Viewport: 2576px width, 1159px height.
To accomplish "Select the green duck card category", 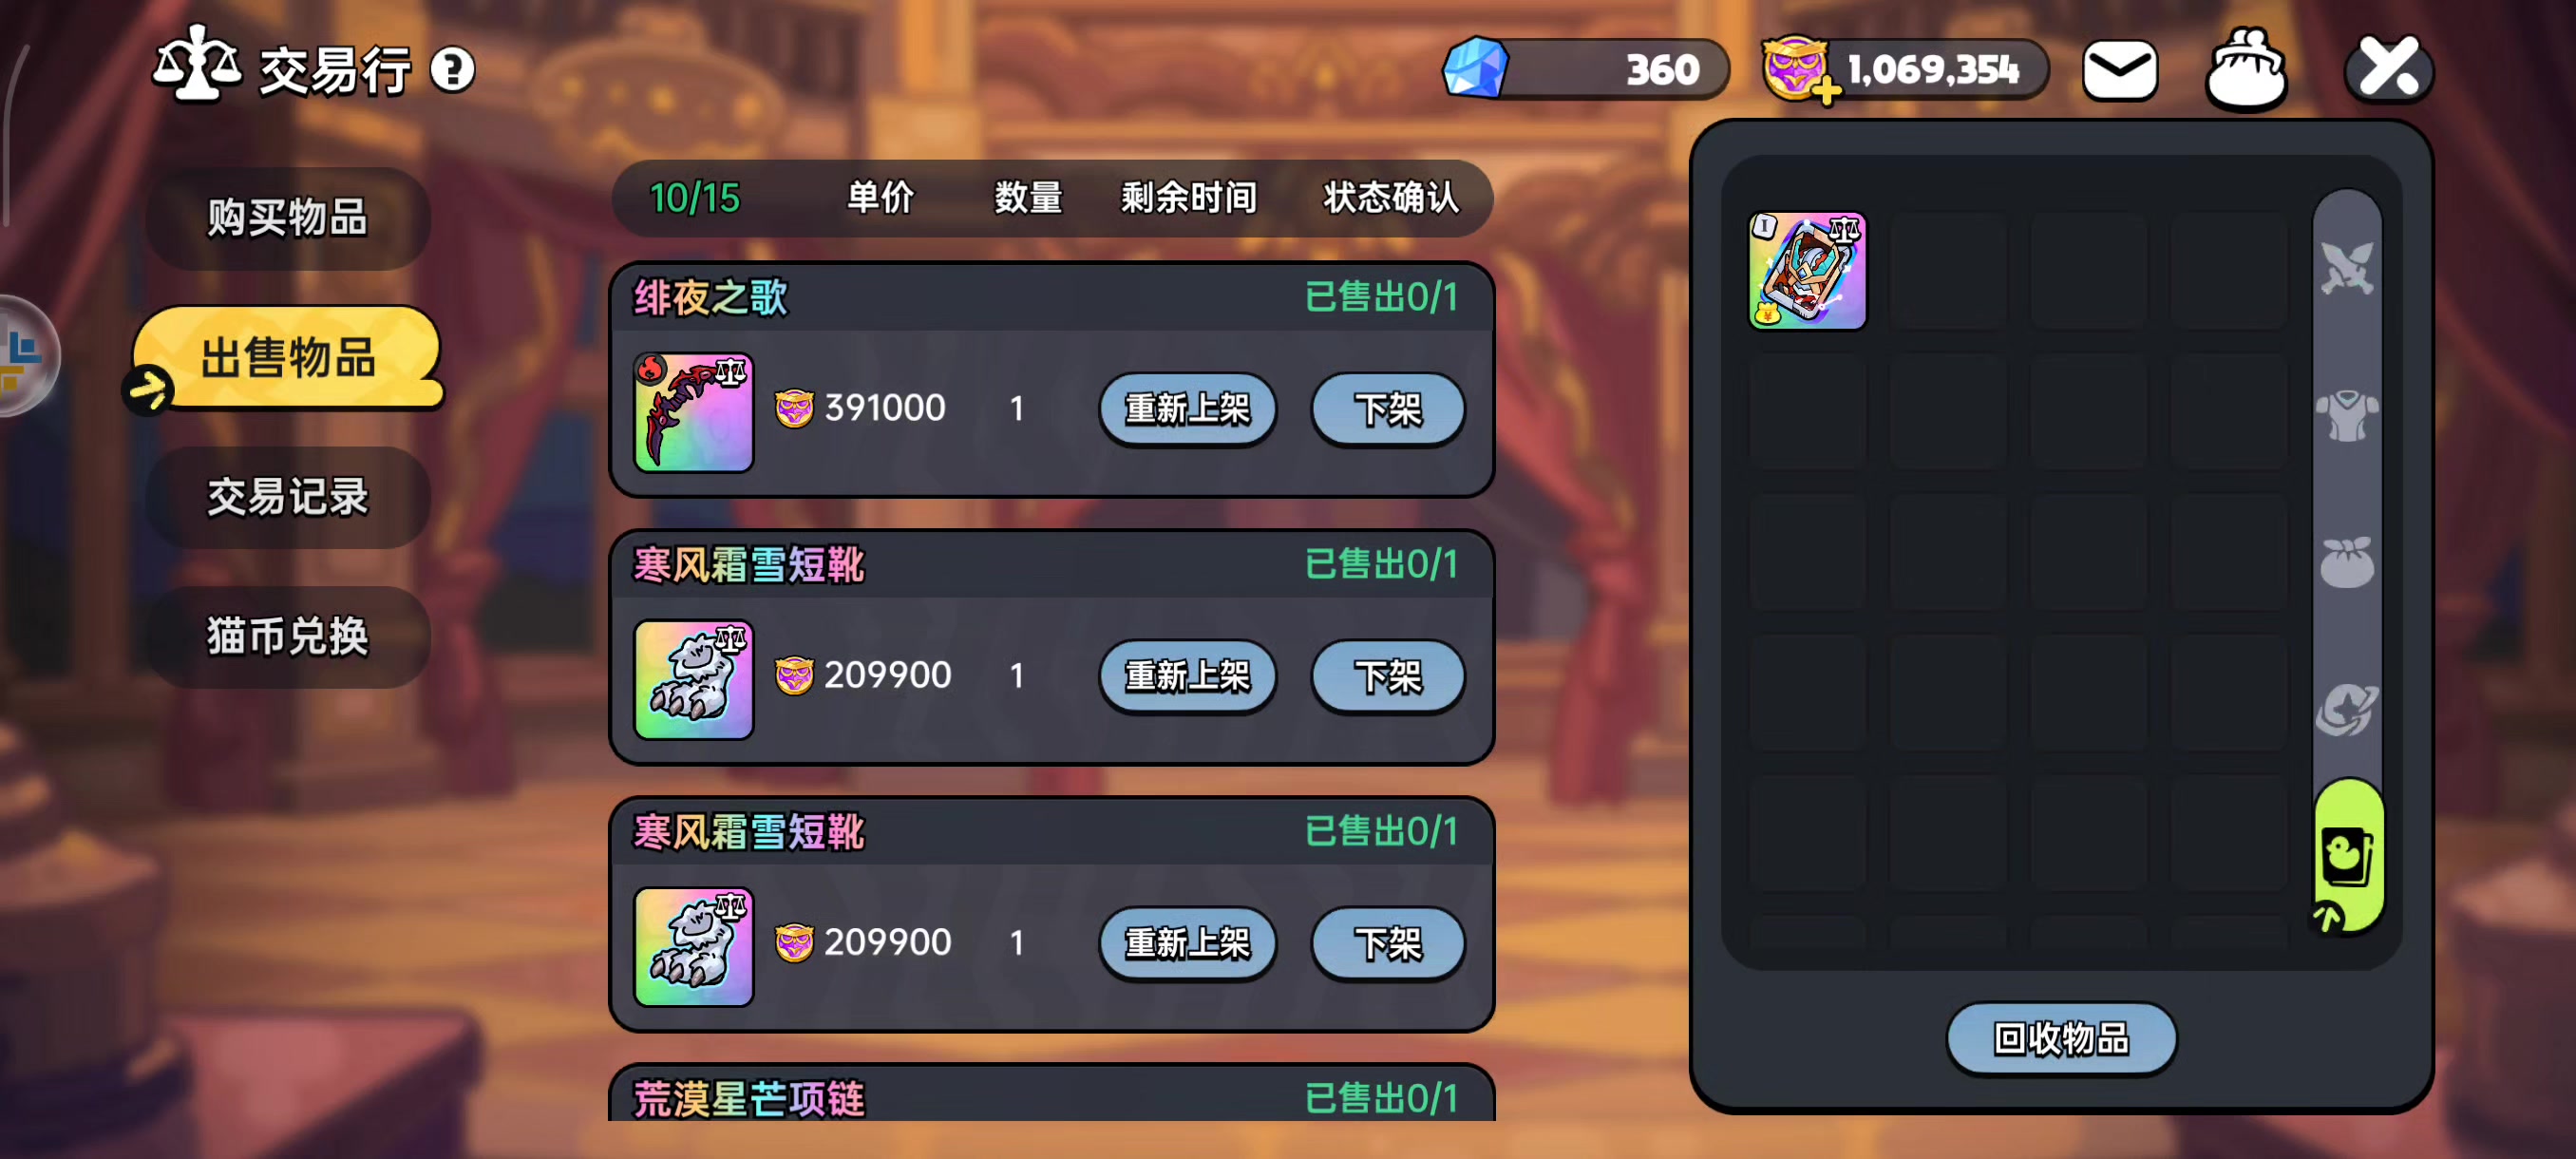I will click(x=2348, y=856).
